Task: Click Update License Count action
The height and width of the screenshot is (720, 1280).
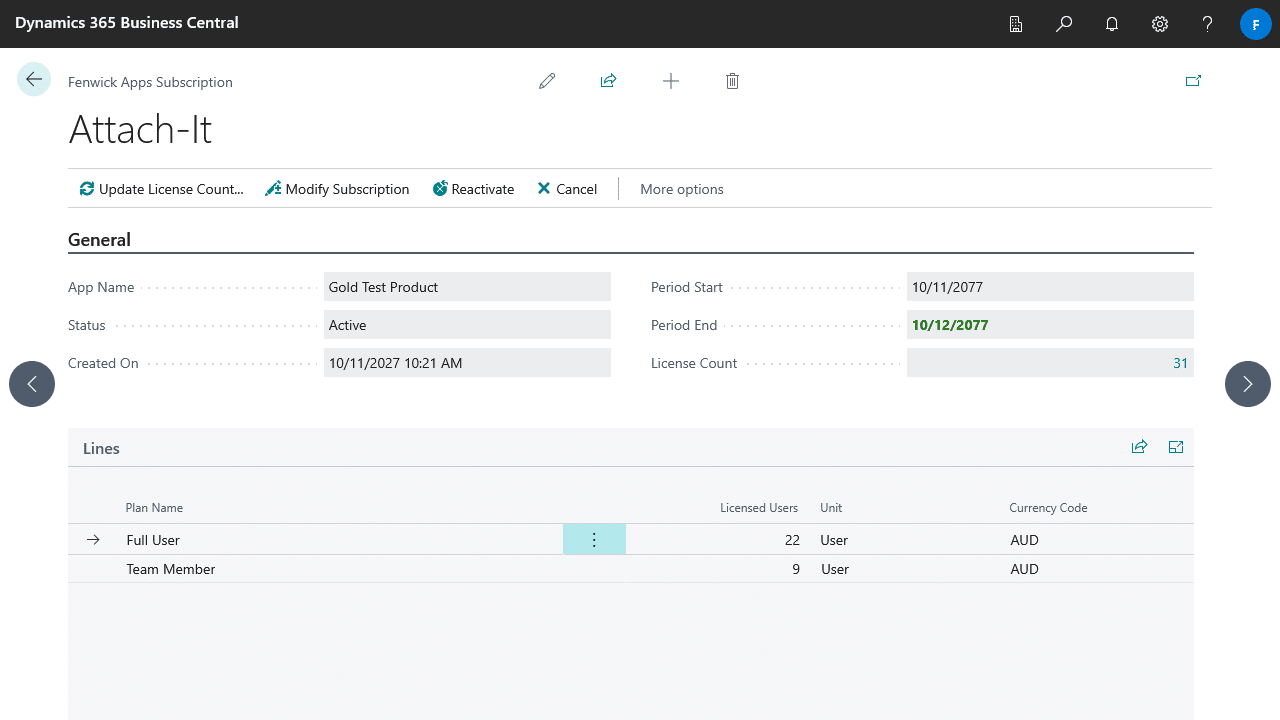Action: point(162,189)
